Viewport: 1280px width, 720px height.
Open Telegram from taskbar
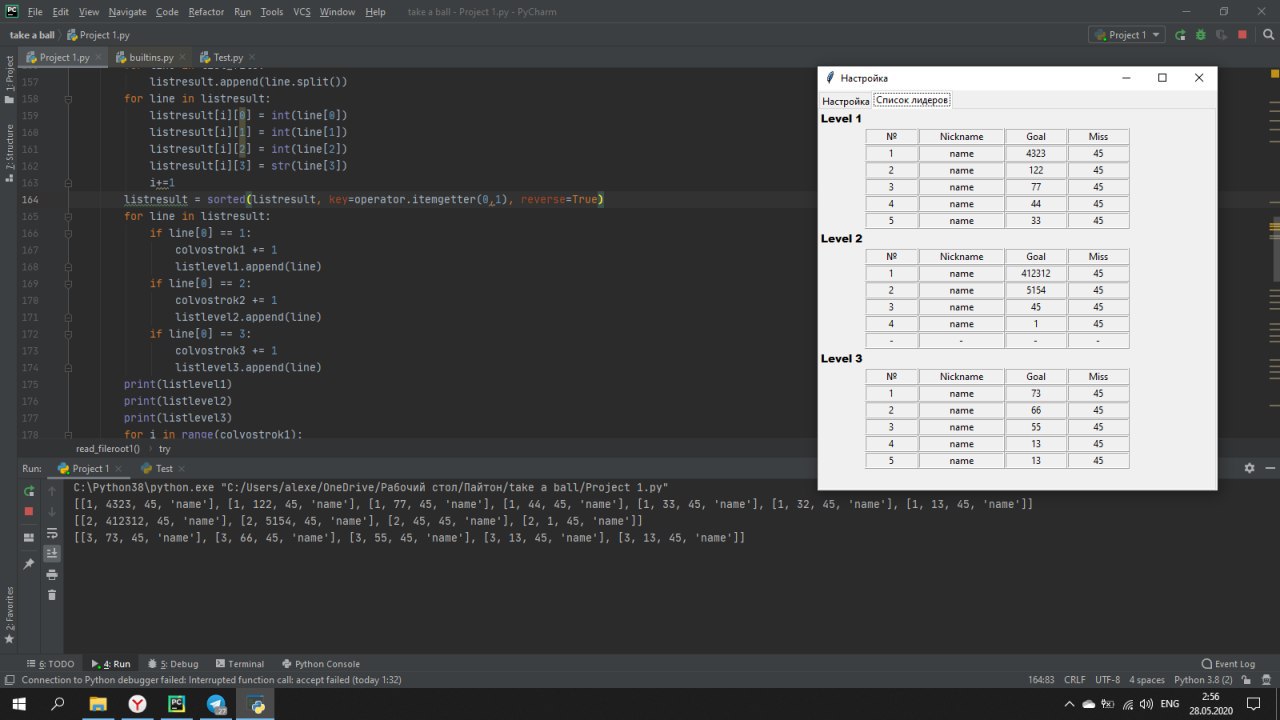[x=217, y=704]
